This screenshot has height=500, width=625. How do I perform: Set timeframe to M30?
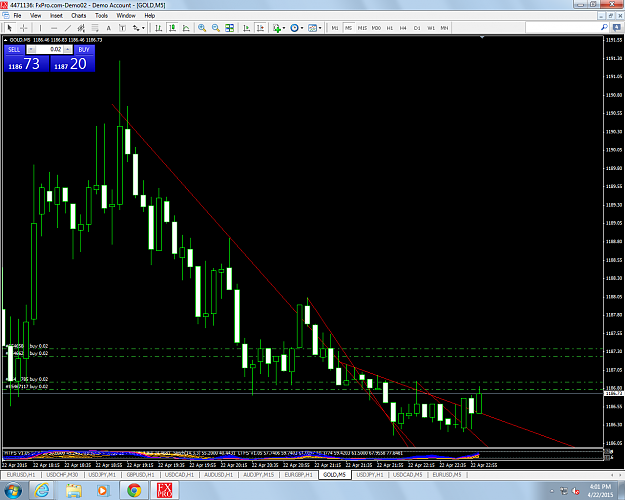click(x=376, y=28)
